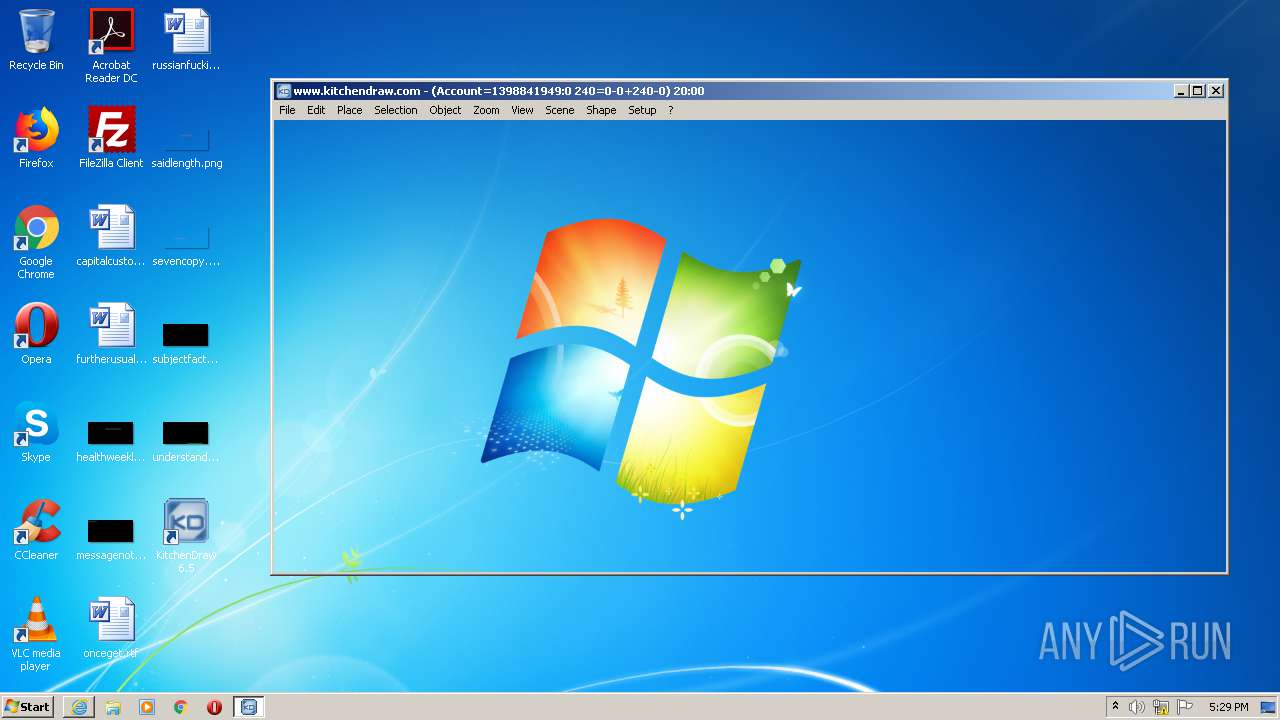Open the volume control in system tray

point(1137,707)
